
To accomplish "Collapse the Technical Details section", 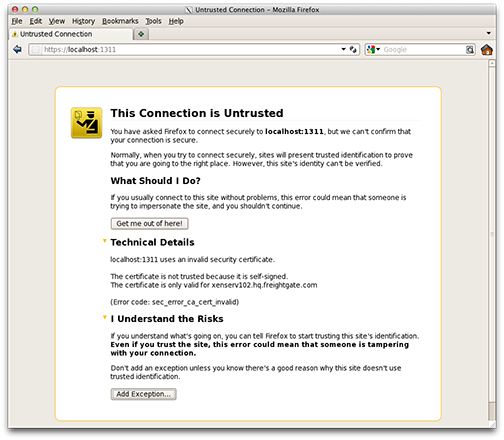I will (105, 241).
